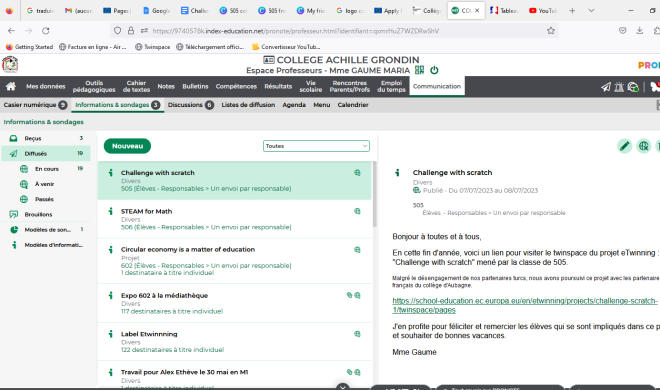
Task: Open the Menu tab
Action: 322,105
